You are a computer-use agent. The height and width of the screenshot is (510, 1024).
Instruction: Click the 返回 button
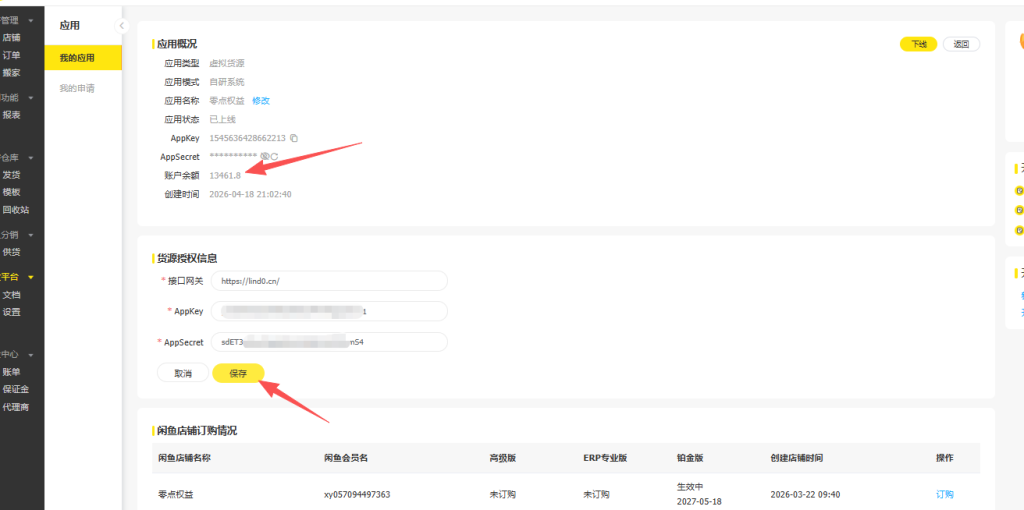[x=961, y=44]
